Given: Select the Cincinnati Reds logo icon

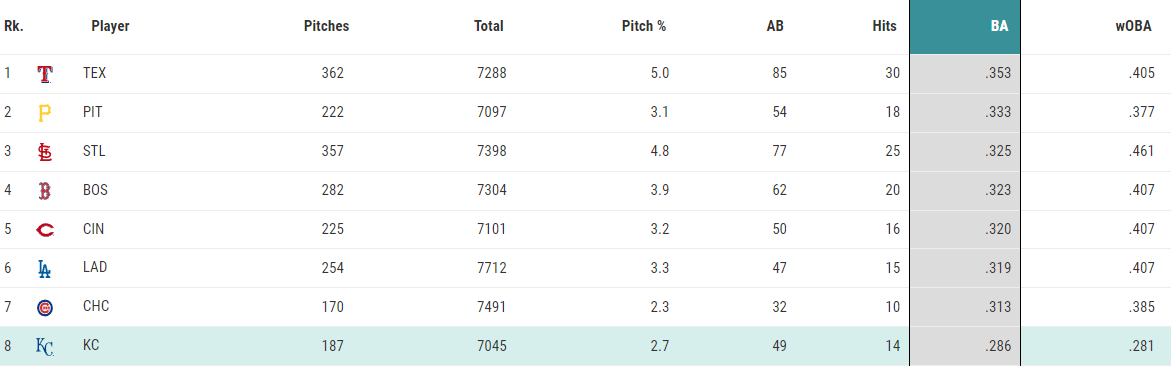Looking at the screenshot, I should (45, 230).
